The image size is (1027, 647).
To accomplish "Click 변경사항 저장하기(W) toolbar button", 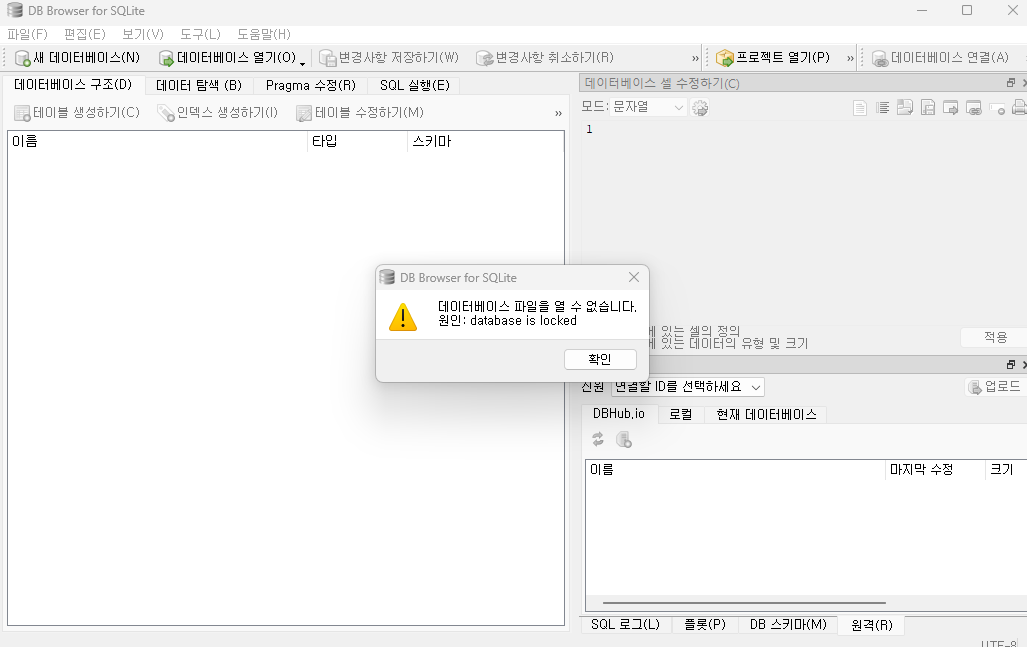I will click(389, 58).
